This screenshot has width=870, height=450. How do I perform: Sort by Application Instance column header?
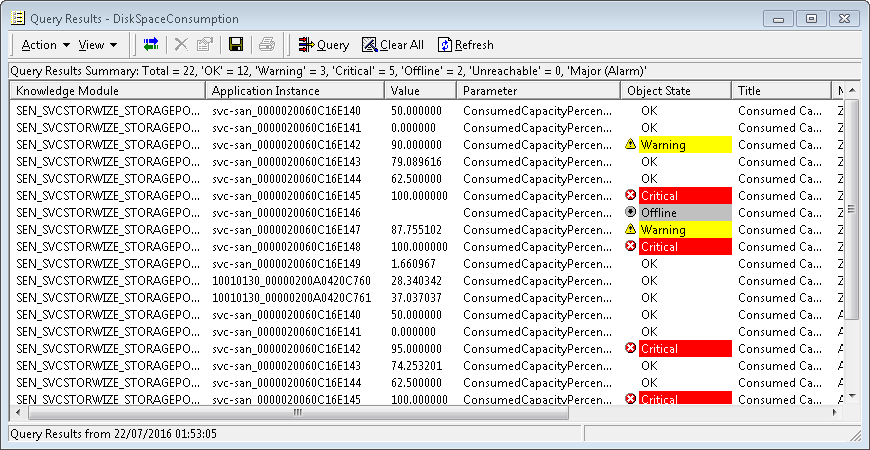295,91
